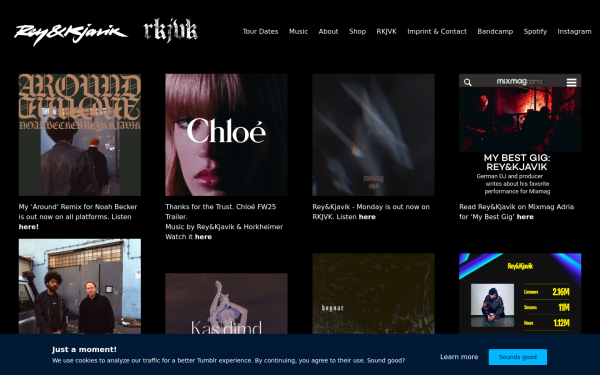Open the dark 'hognar' artwork thumbnail
The height and width of the screenshot is (375, 600).
click(x=373, y=293)
